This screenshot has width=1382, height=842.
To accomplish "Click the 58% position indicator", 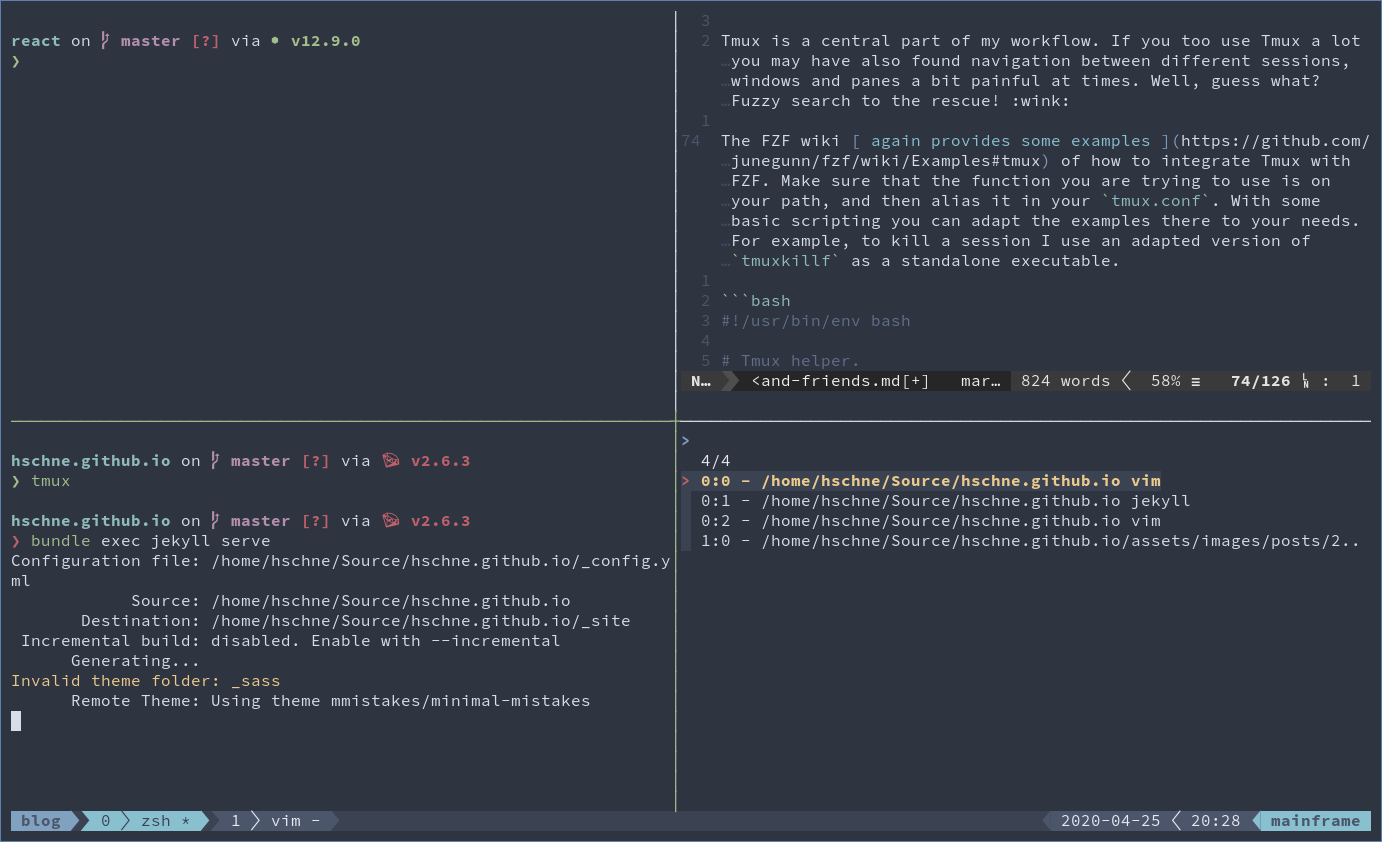I will coord(1166,381).
